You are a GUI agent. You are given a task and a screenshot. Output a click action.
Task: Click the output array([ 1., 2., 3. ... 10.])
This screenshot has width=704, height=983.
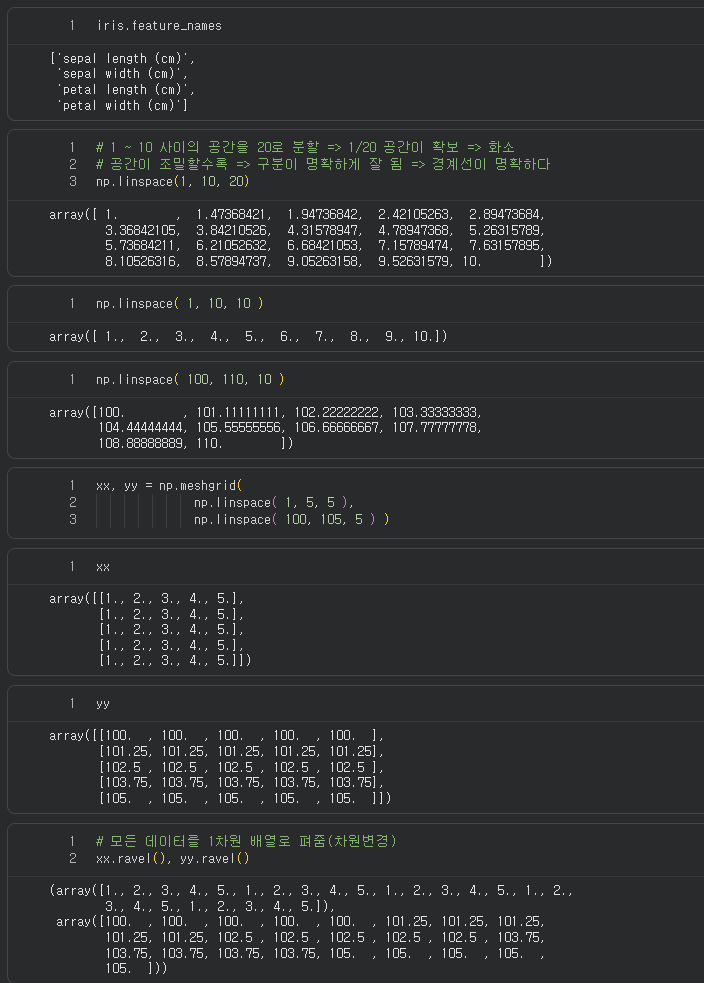(248, 337)
